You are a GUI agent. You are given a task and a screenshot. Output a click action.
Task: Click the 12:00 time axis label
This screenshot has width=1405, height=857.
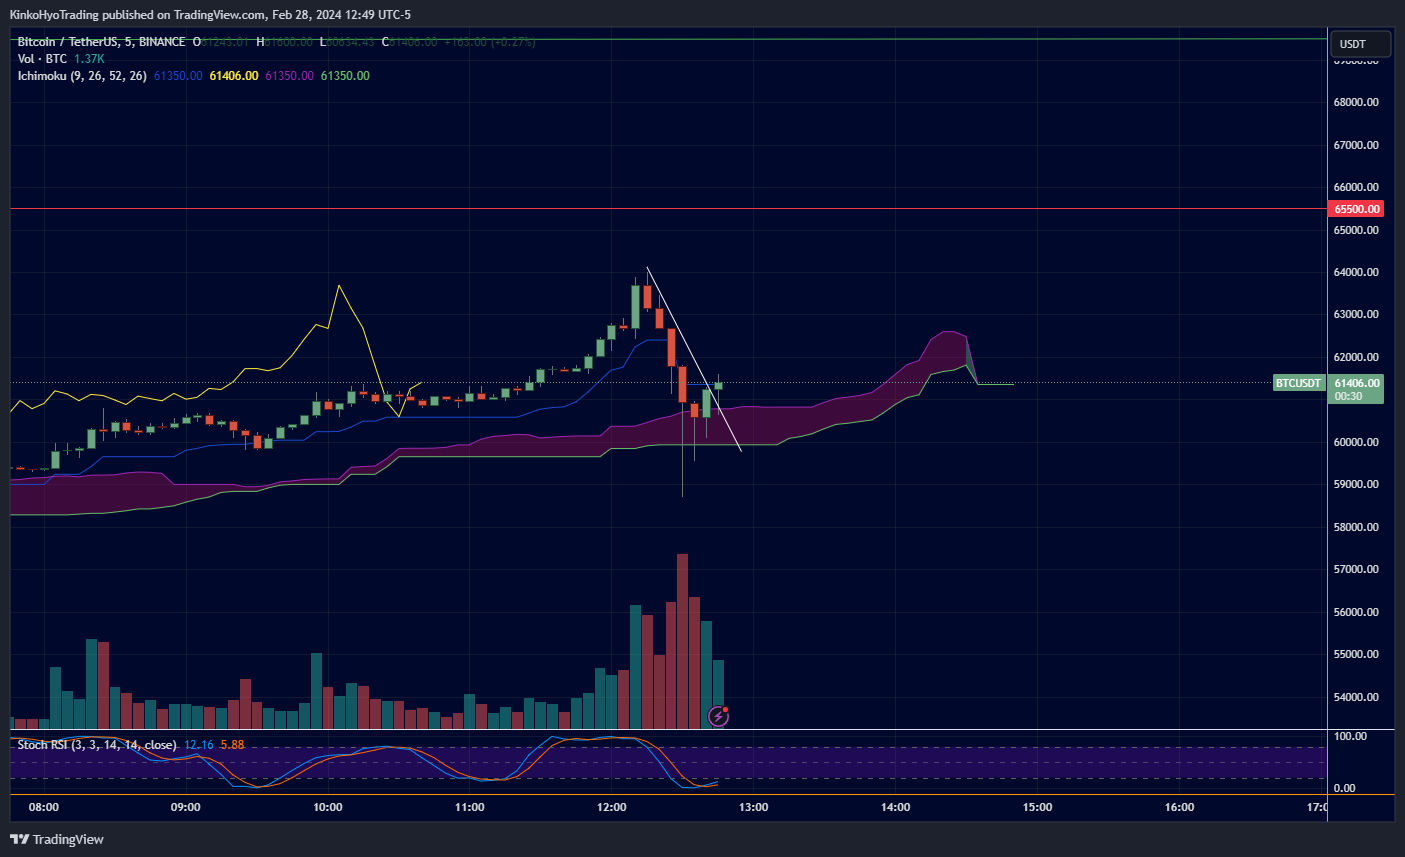pyautogui.click(x=612, y=807)
